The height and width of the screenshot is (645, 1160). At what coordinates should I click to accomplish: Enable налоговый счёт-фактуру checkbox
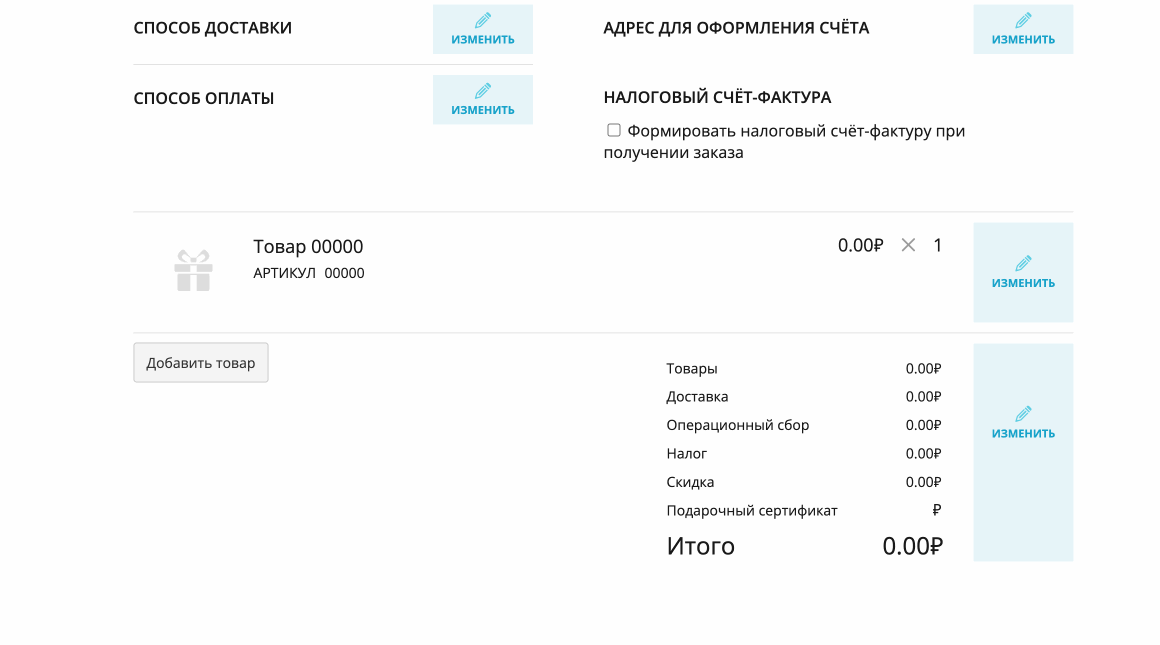point(613,130)
